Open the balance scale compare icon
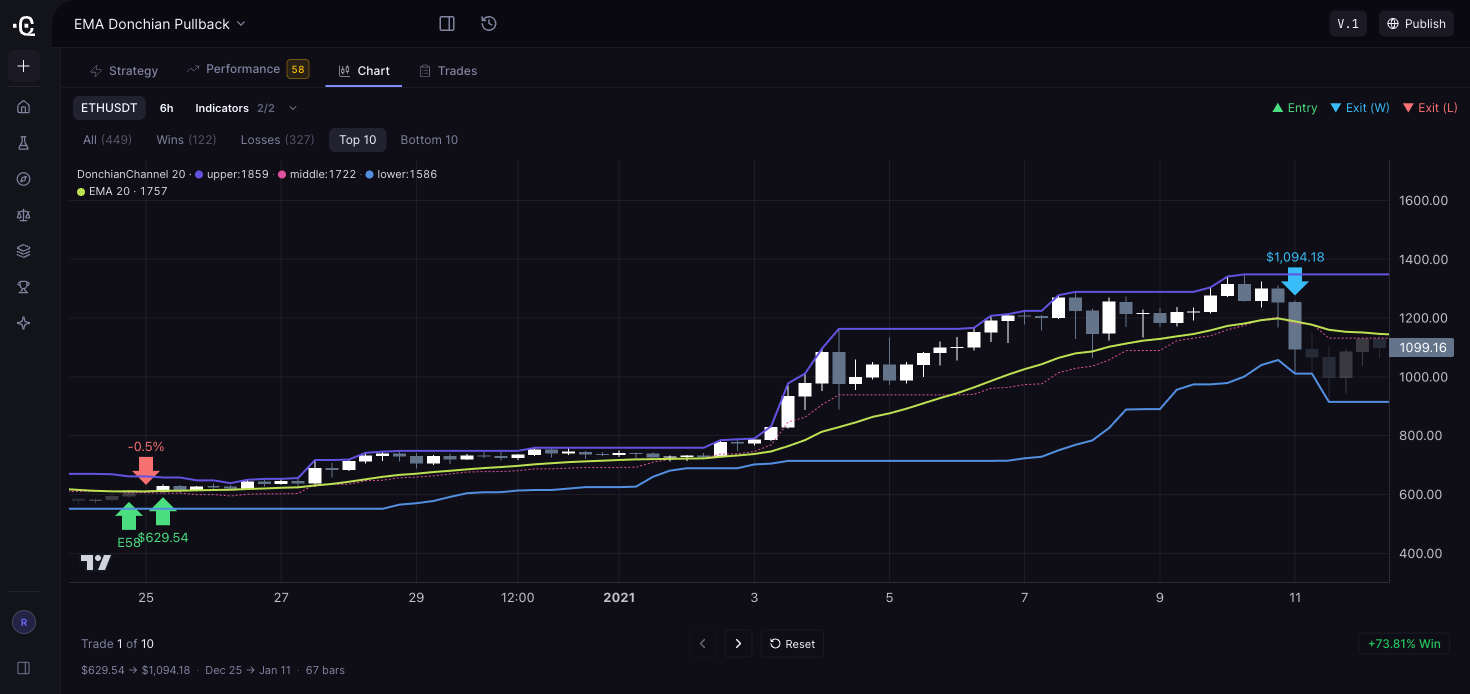Screen dimensions: 1470x694 pos(24,215)
